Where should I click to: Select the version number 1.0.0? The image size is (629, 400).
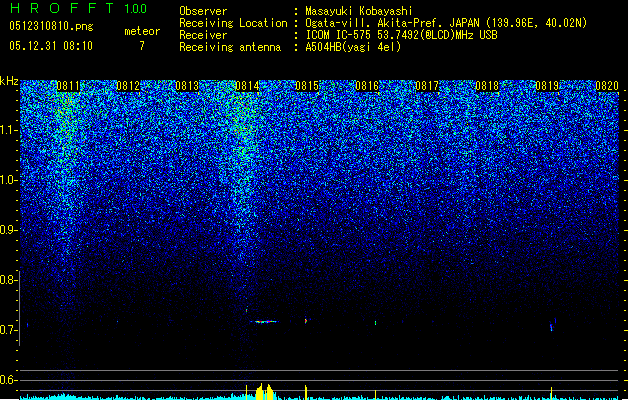click(x=136, y=8)
